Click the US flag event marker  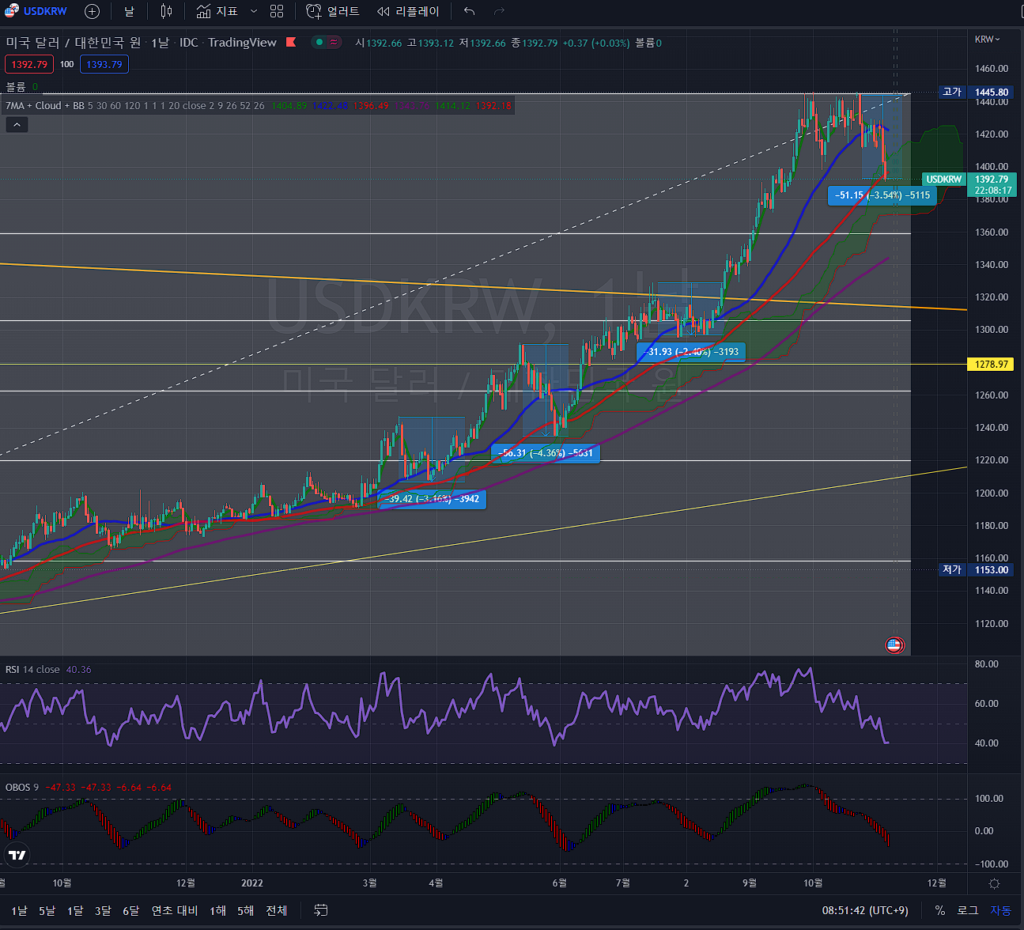point(896,645)
